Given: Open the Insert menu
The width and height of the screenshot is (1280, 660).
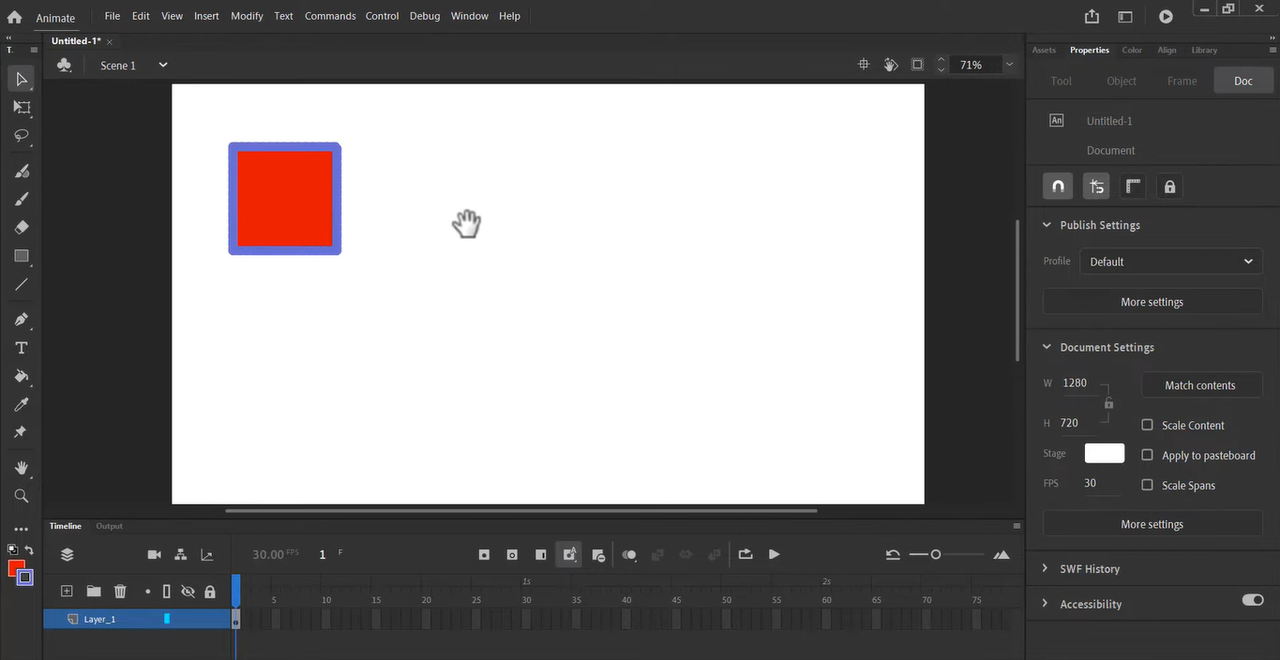Looking at the screenshot, I should coord(207,16).
